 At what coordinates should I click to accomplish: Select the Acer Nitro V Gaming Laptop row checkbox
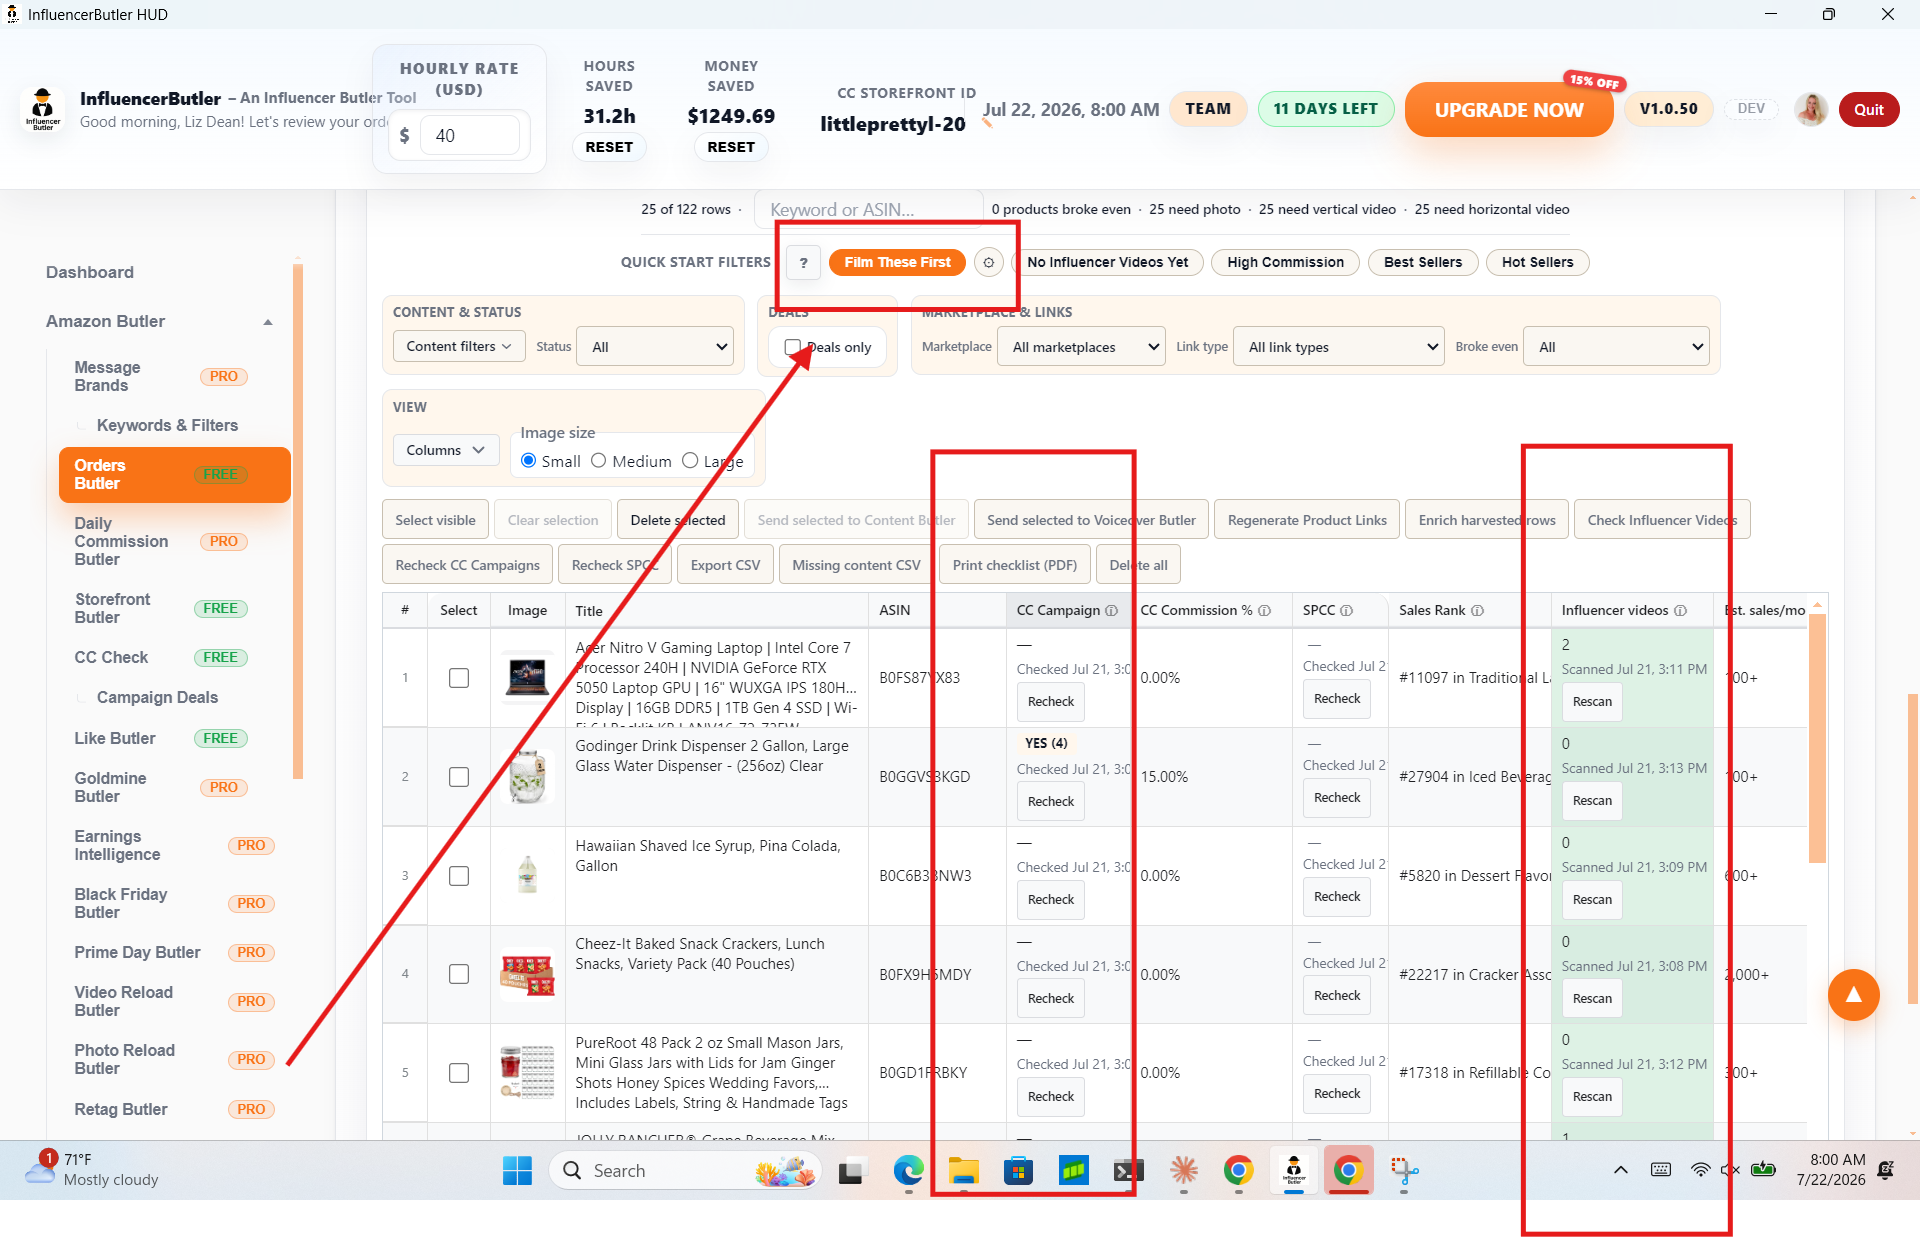tap(459, 678)
